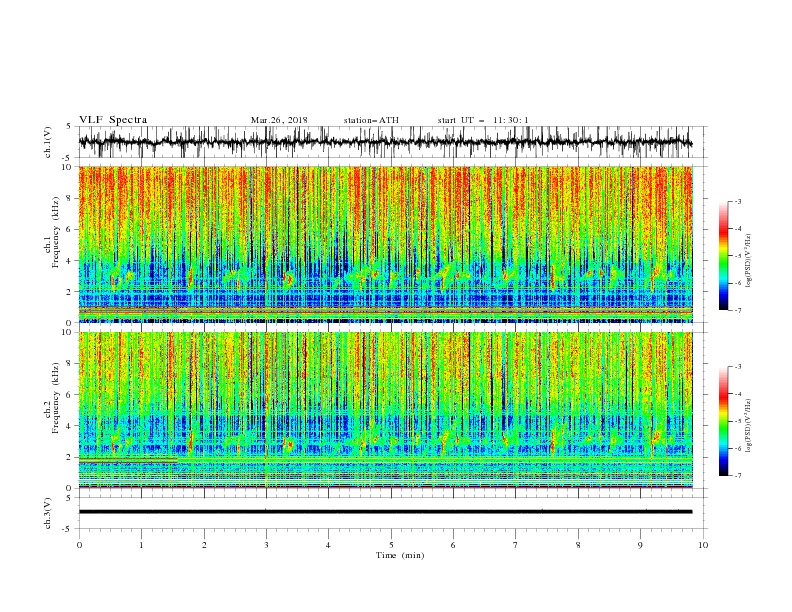Click time axis tick label "5"
The height and width of the screenshot is (612, 792).
point(391,545)
